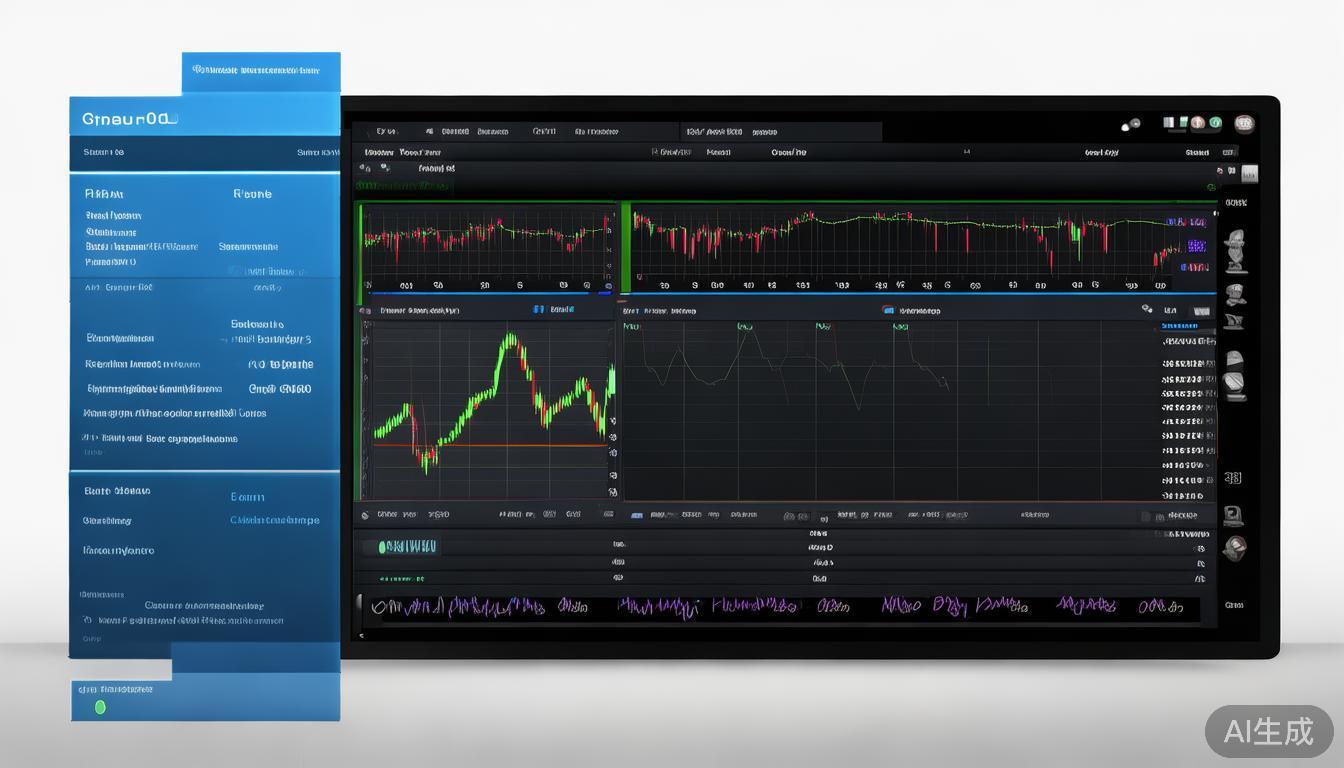Click the large green candlestick chart

[488, 410]
